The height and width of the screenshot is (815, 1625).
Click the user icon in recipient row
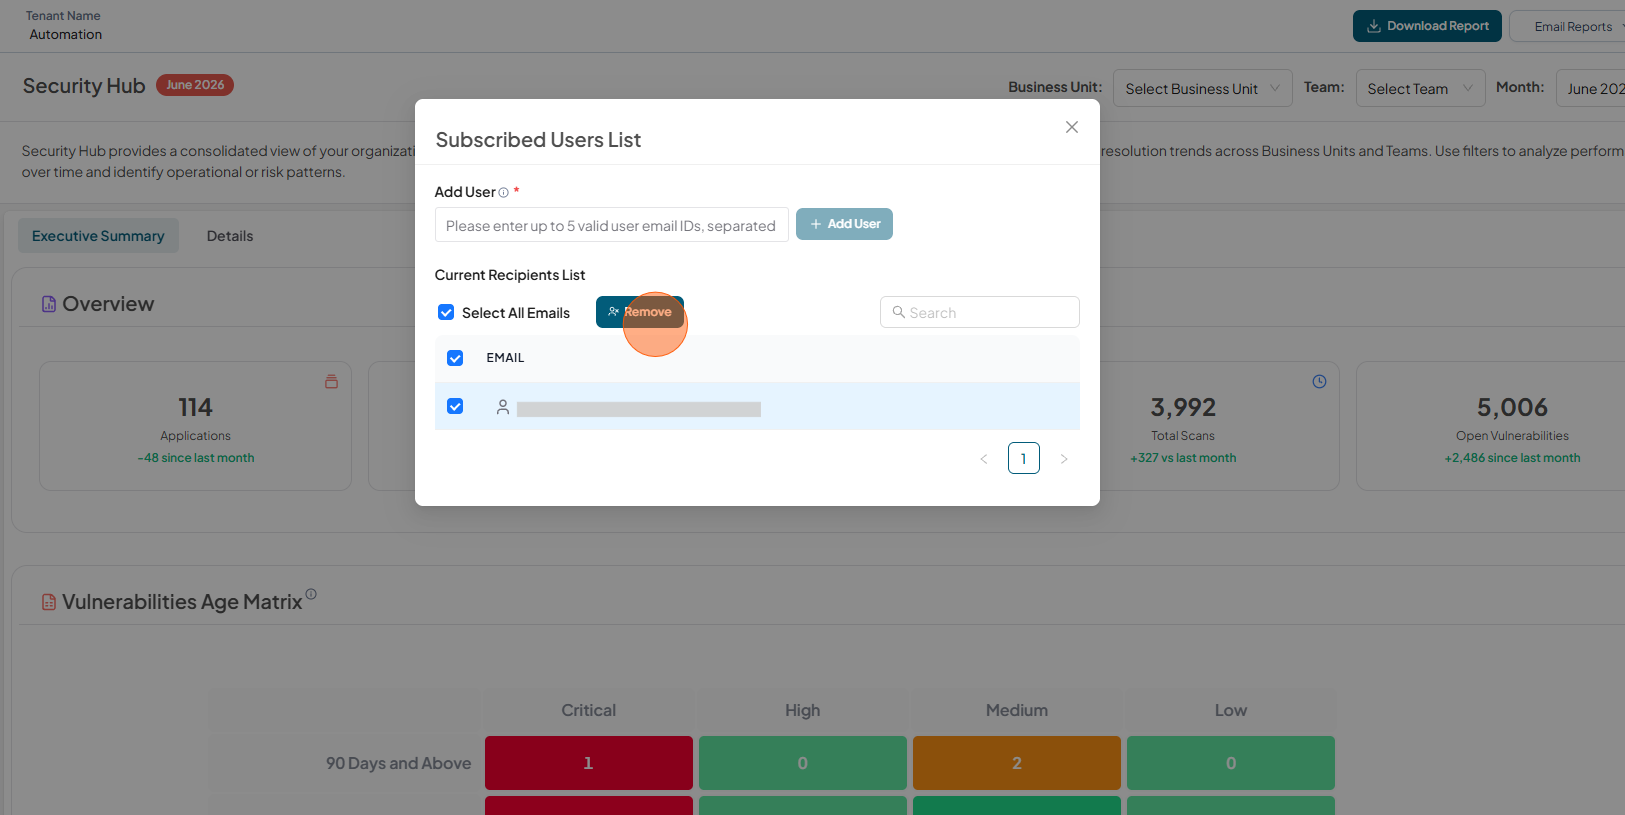click(503, 407)
